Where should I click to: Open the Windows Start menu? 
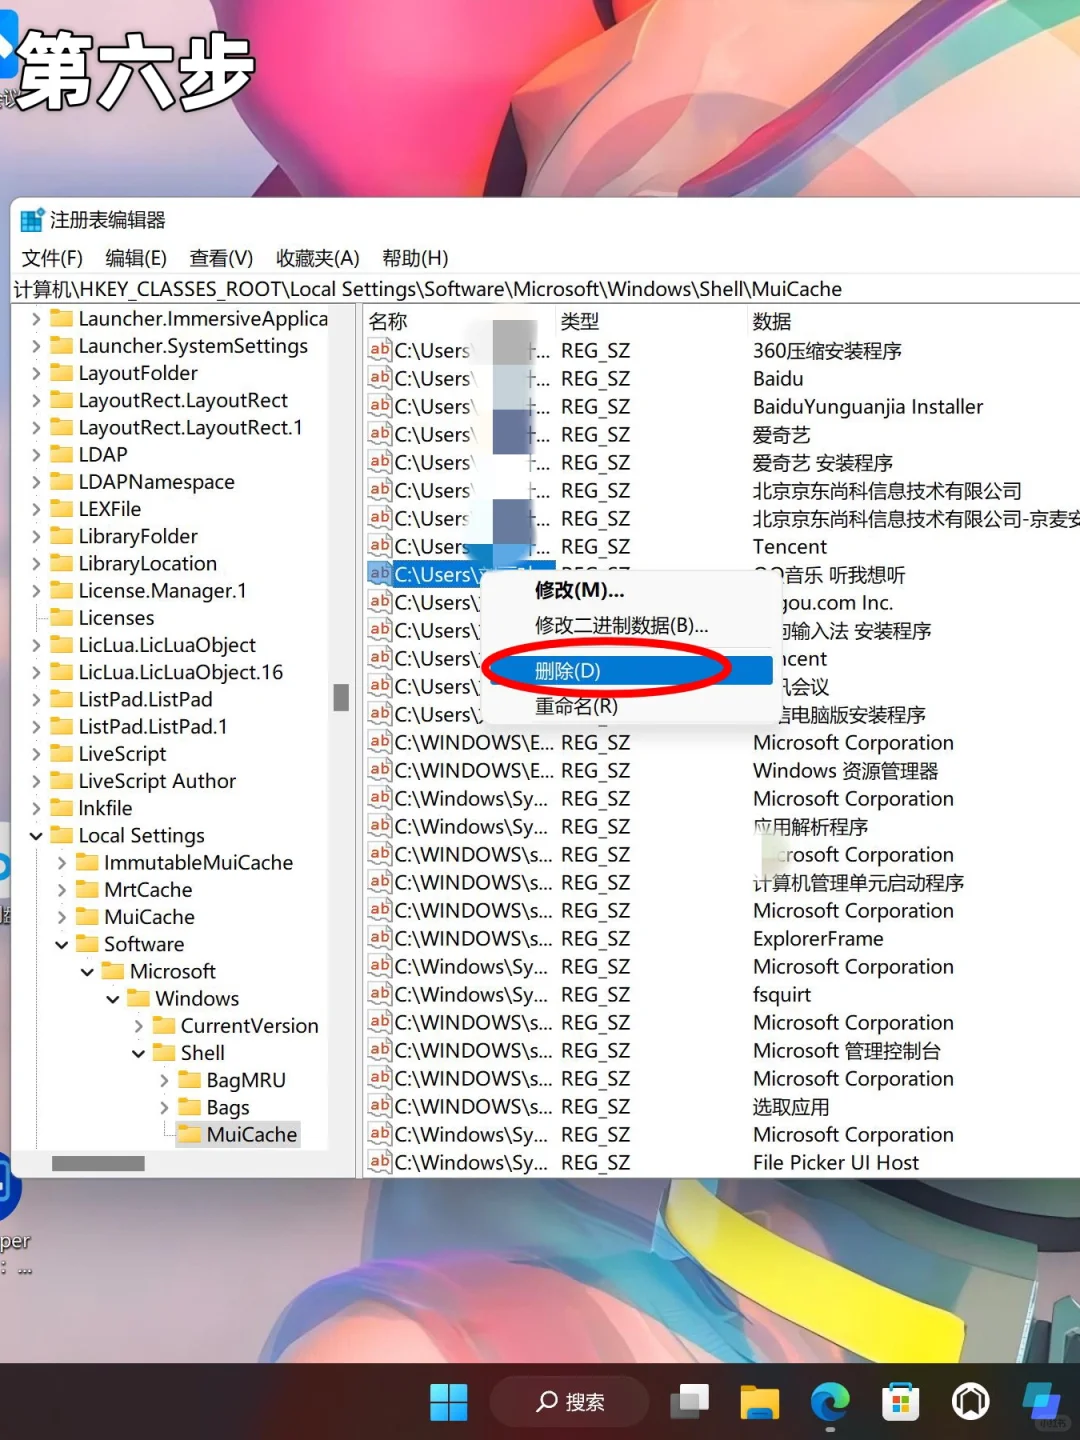449,1402
